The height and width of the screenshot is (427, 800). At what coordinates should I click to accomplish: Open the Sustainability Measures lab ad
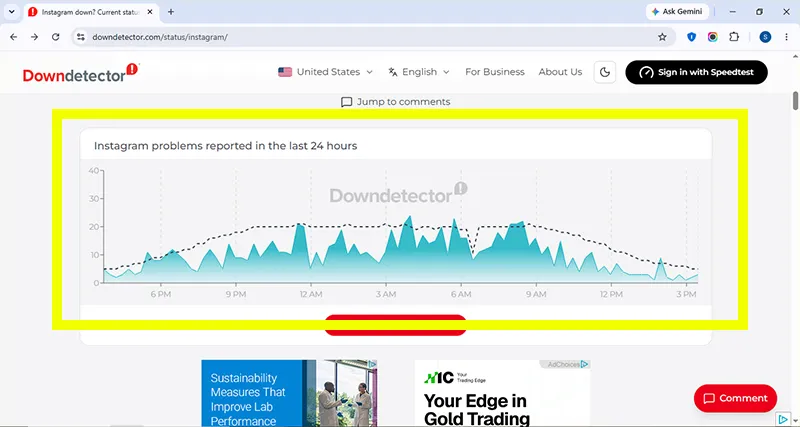coord(289,393)
